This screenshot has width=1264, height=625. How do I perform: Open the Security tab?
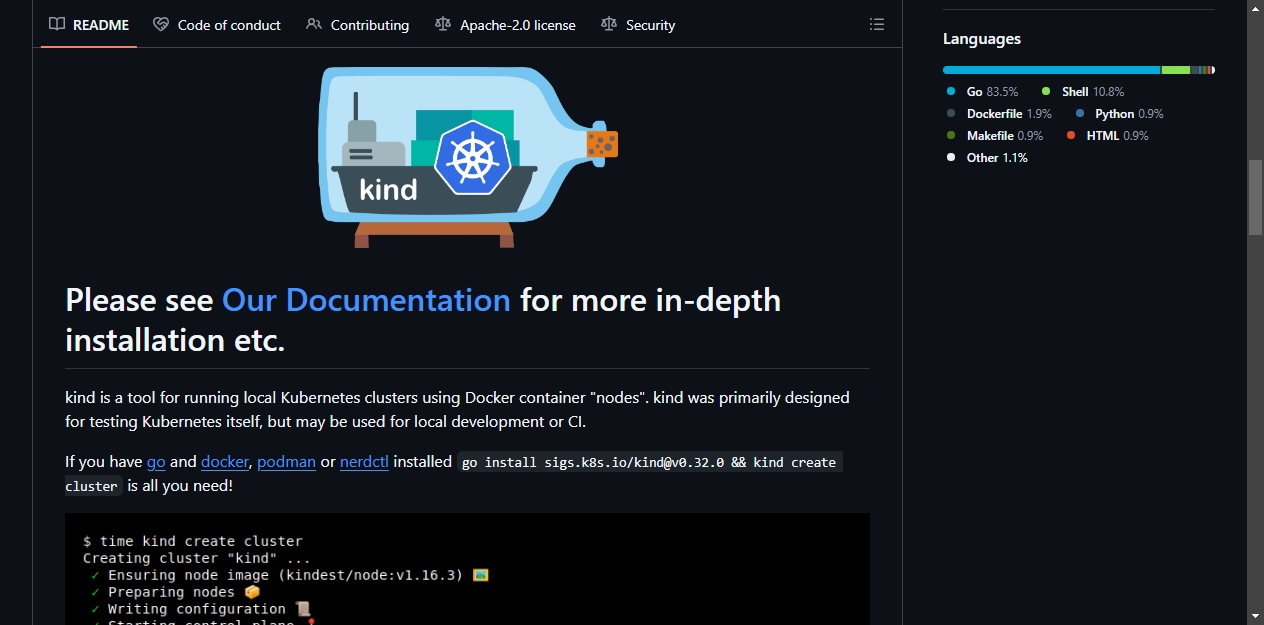(638, 25)
